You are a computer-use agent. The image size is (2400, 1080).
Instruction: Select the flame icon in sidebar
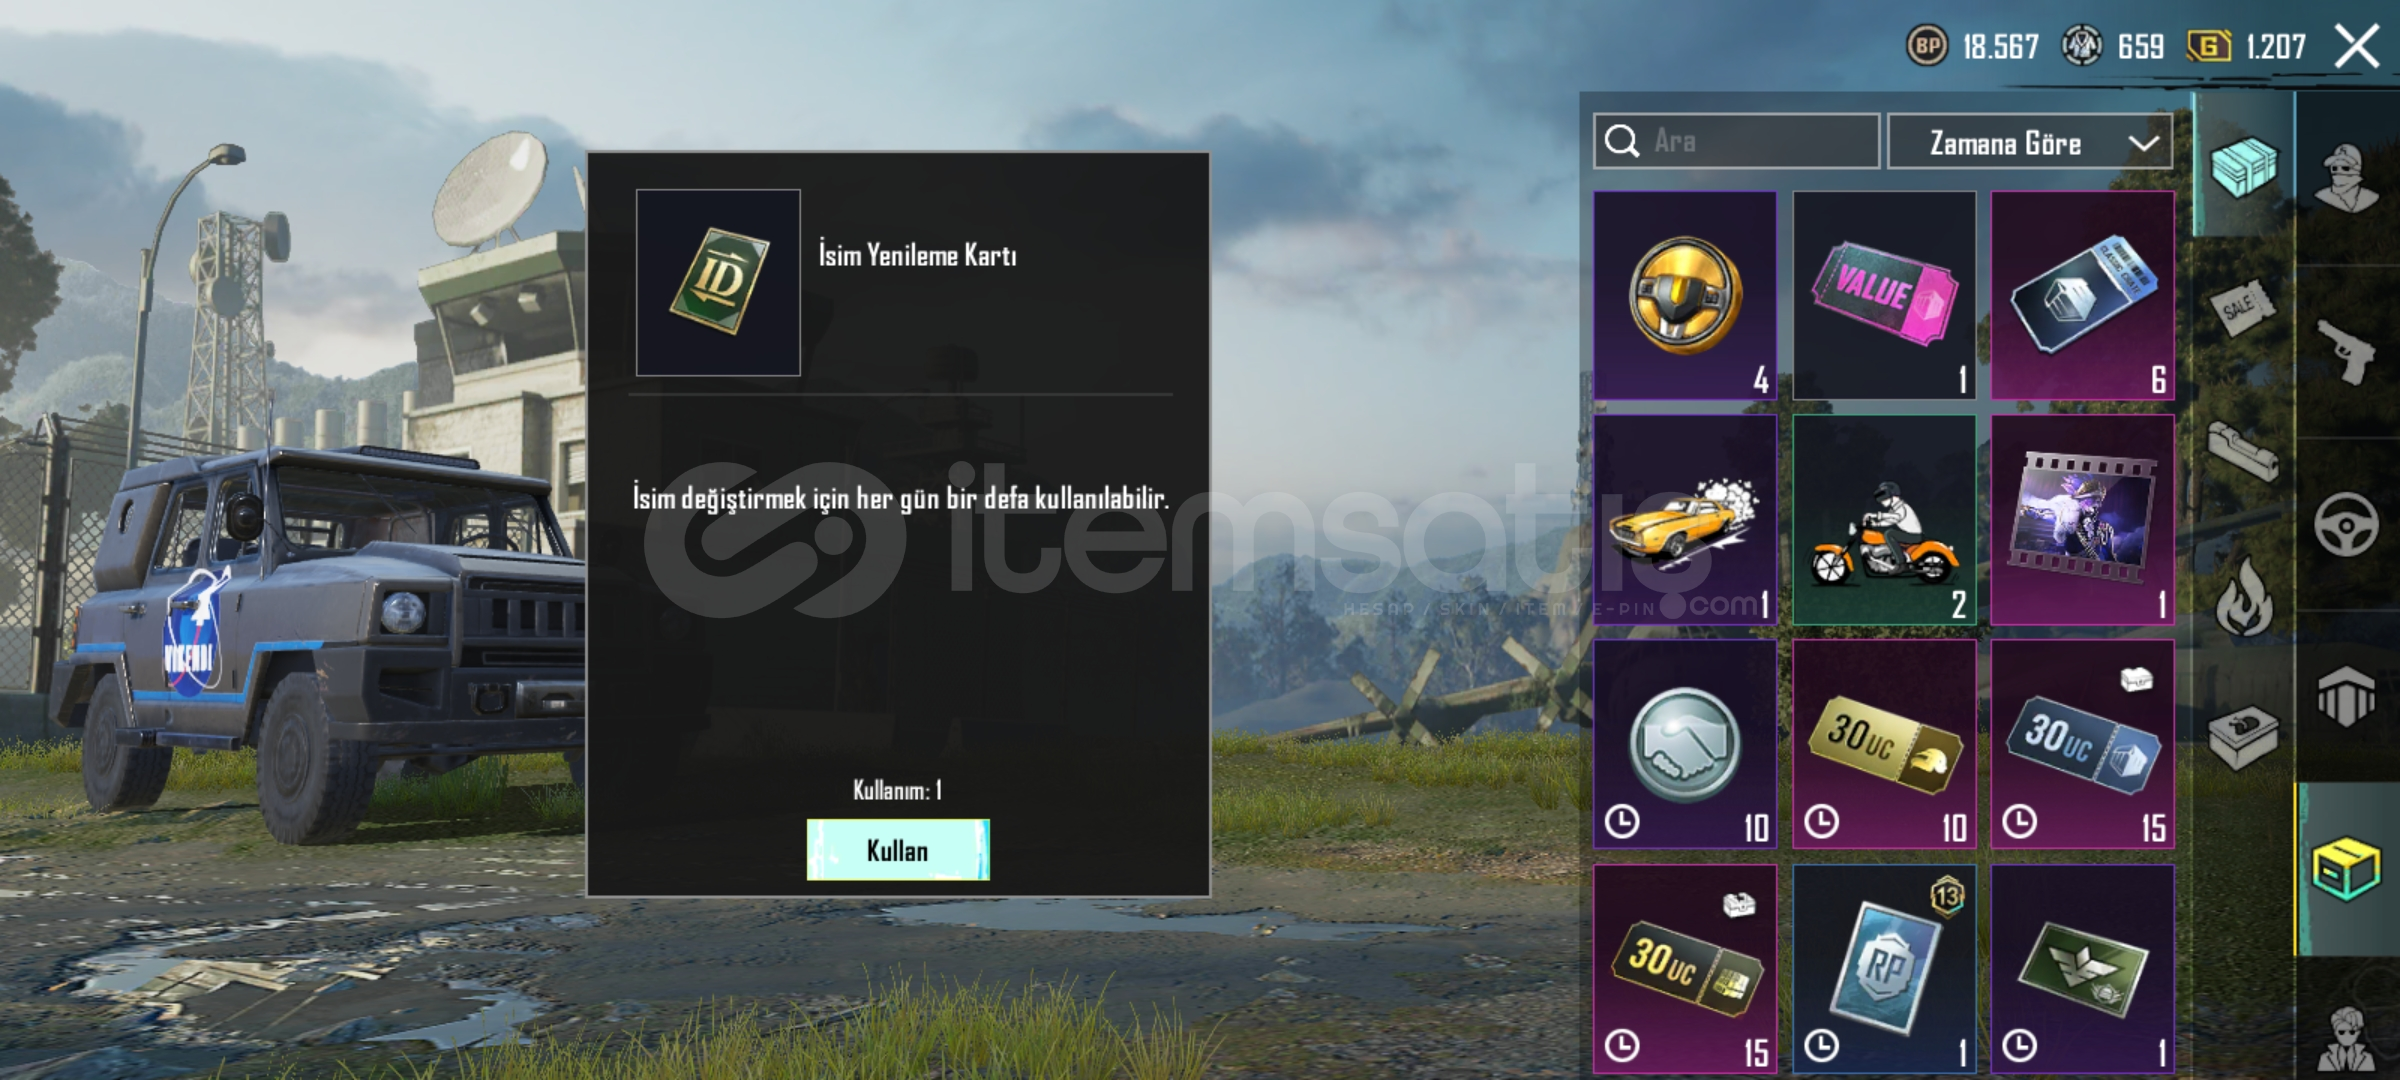(x=2244, y=597)
